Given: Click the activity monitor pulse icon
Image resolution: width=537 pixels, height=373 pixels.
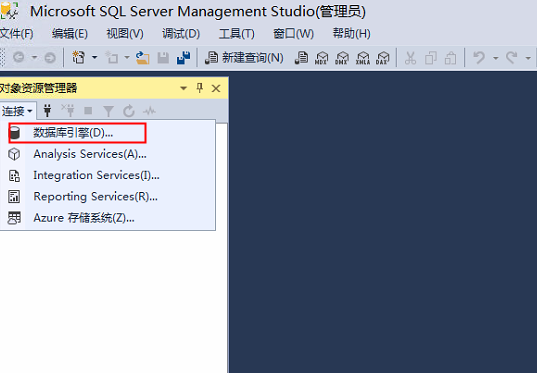Looking at the screenshot, I should pyautogui.click(x=149, y=111).
